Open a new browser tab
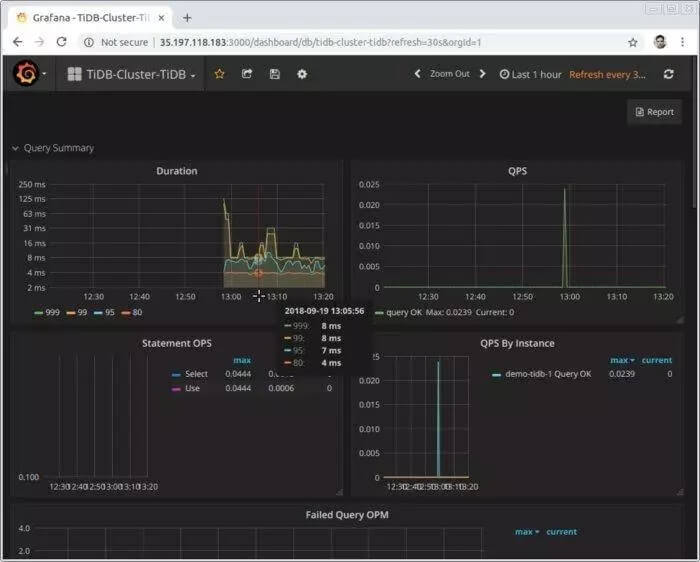700x562 pixels. tap(187, 17)
